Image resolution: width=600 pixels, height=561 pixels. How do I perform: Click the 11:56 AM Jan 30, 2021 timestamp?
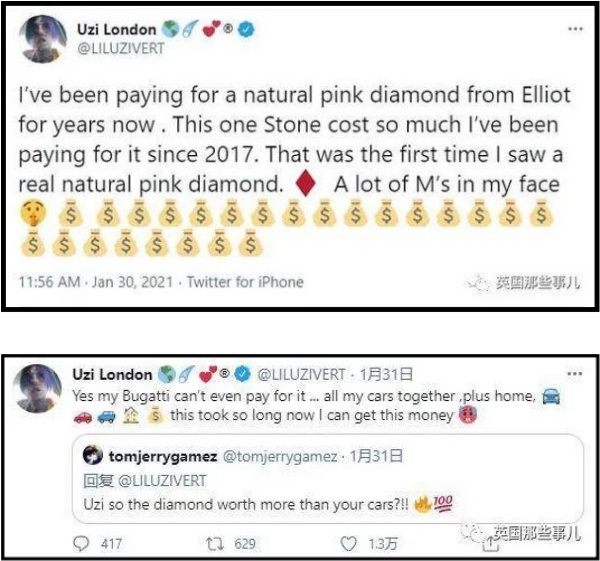(x=96, y=282)
